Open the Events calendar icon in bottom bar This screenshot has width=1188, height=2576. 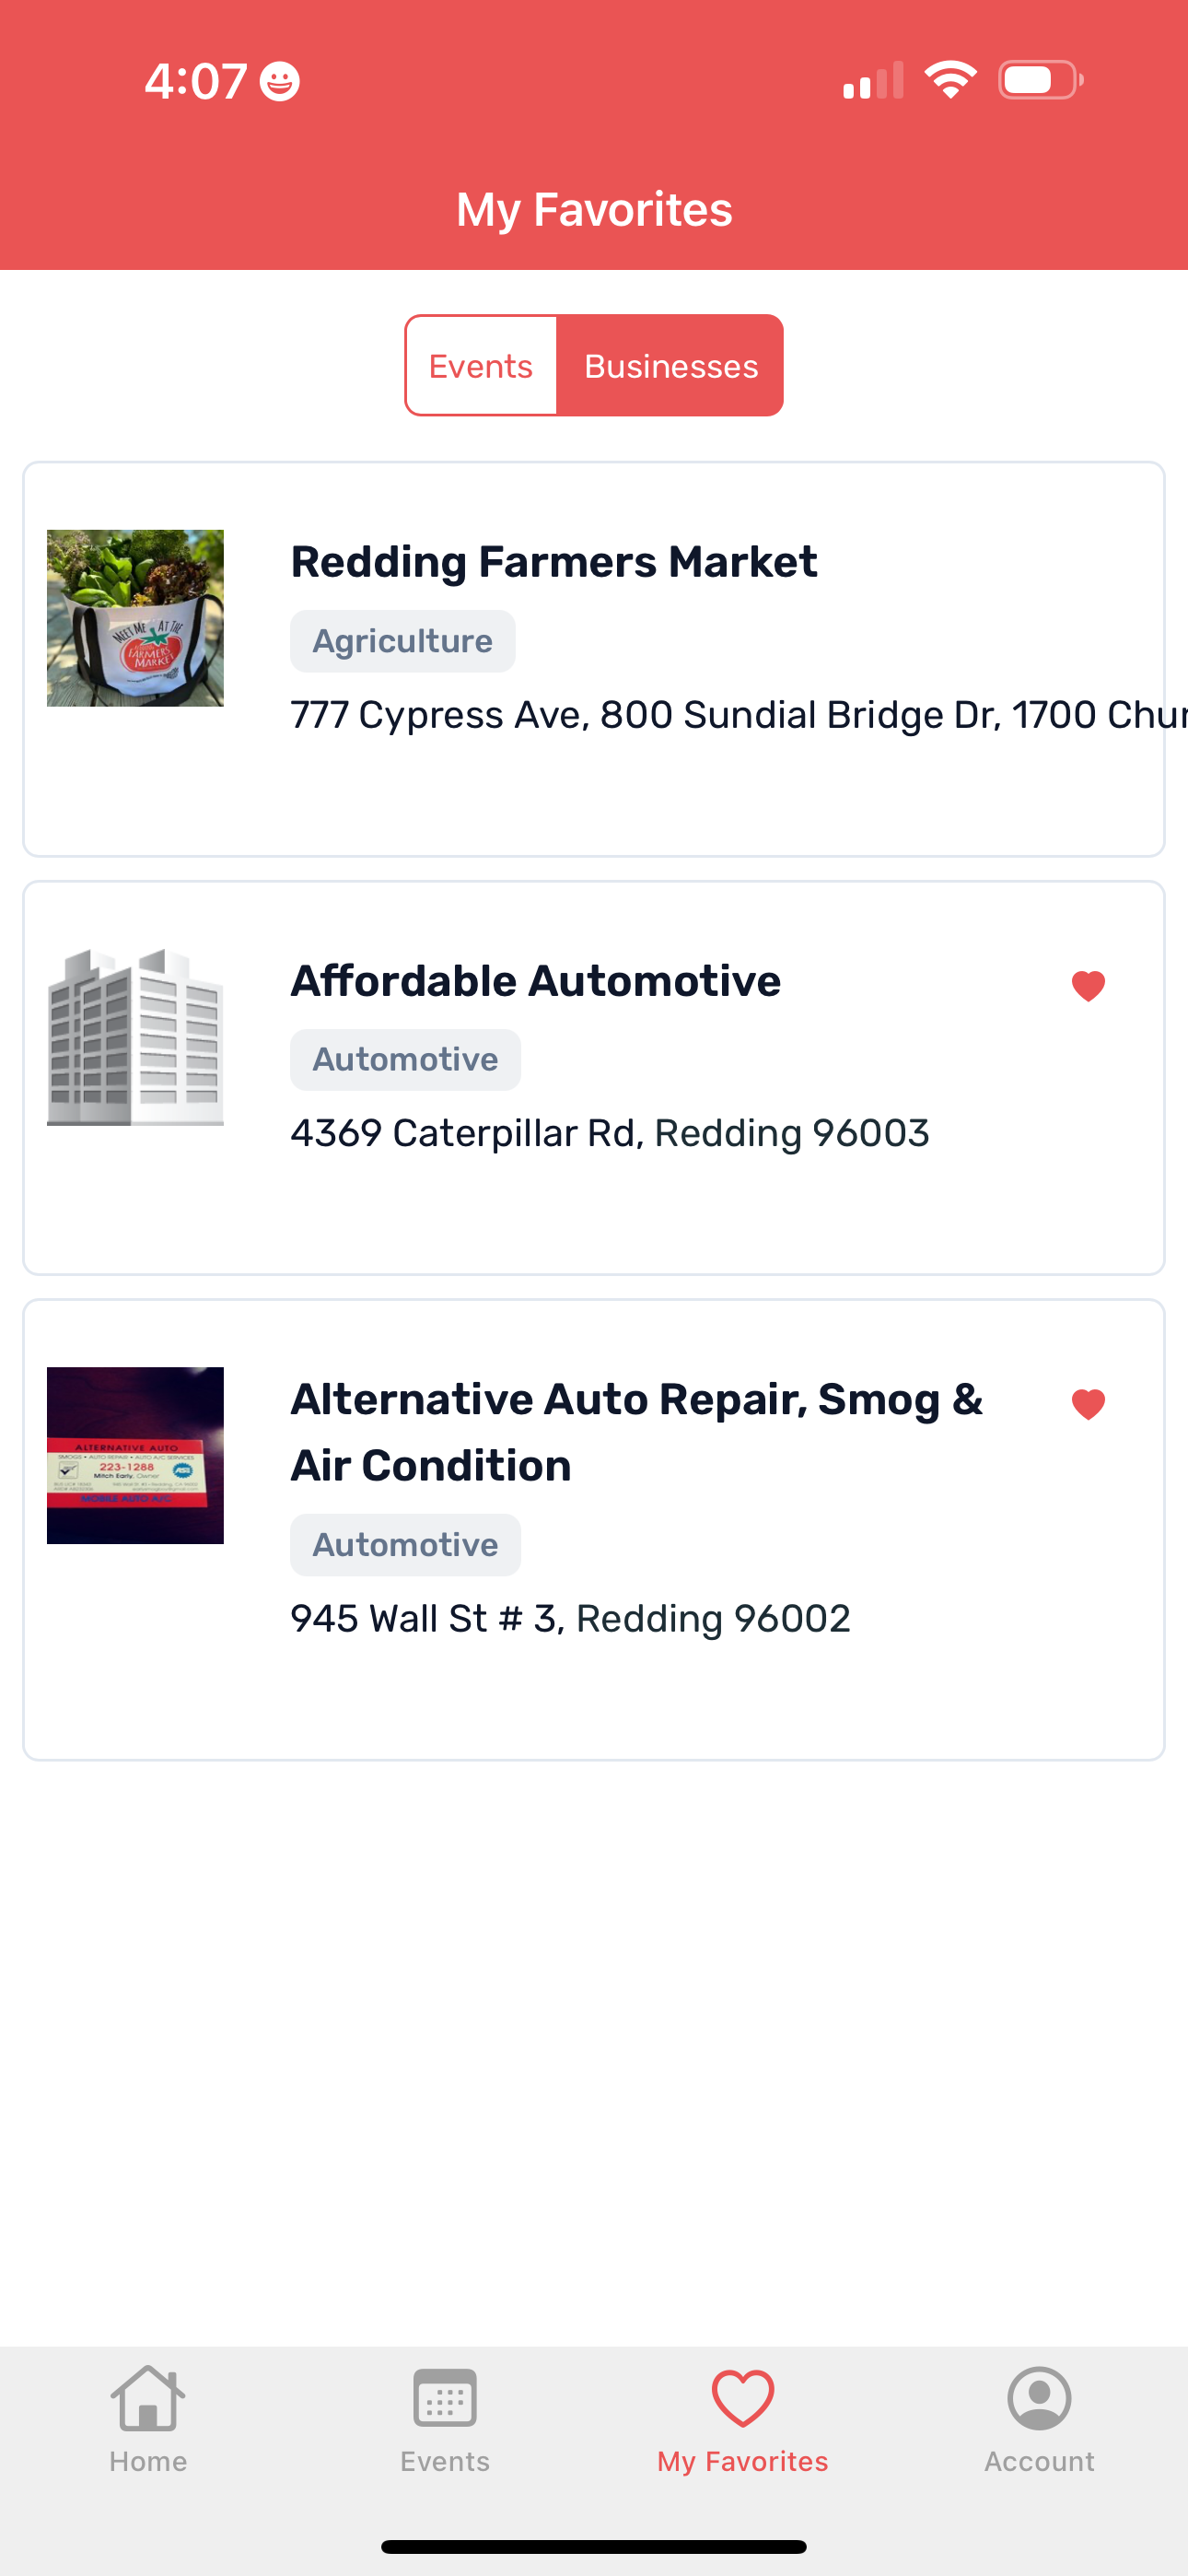(x=445, y=2399)
